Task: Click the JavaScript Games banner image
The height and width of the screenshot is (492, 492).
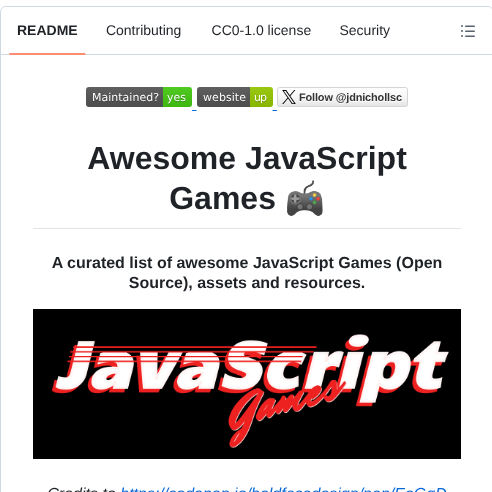Action: pyautogui.click(x=247, y=384)
